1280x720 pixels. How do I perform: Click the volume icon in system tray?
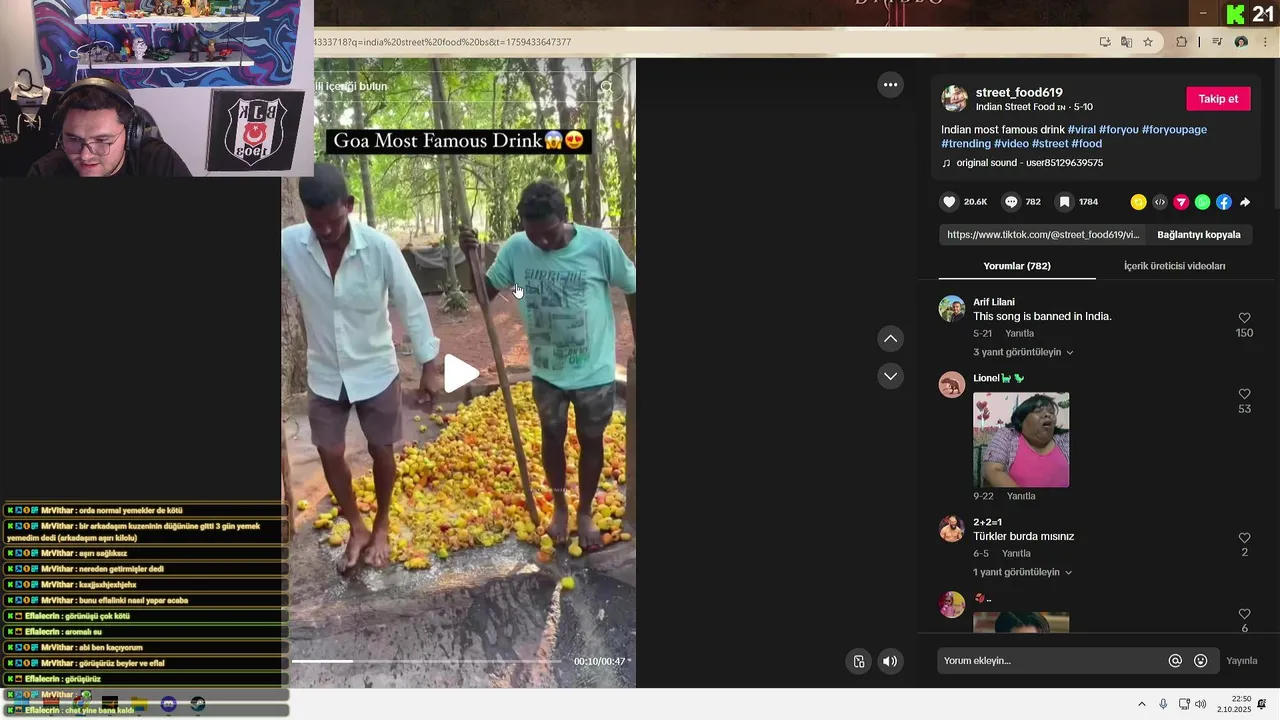pyautogui.click(x=1200, y=704)
